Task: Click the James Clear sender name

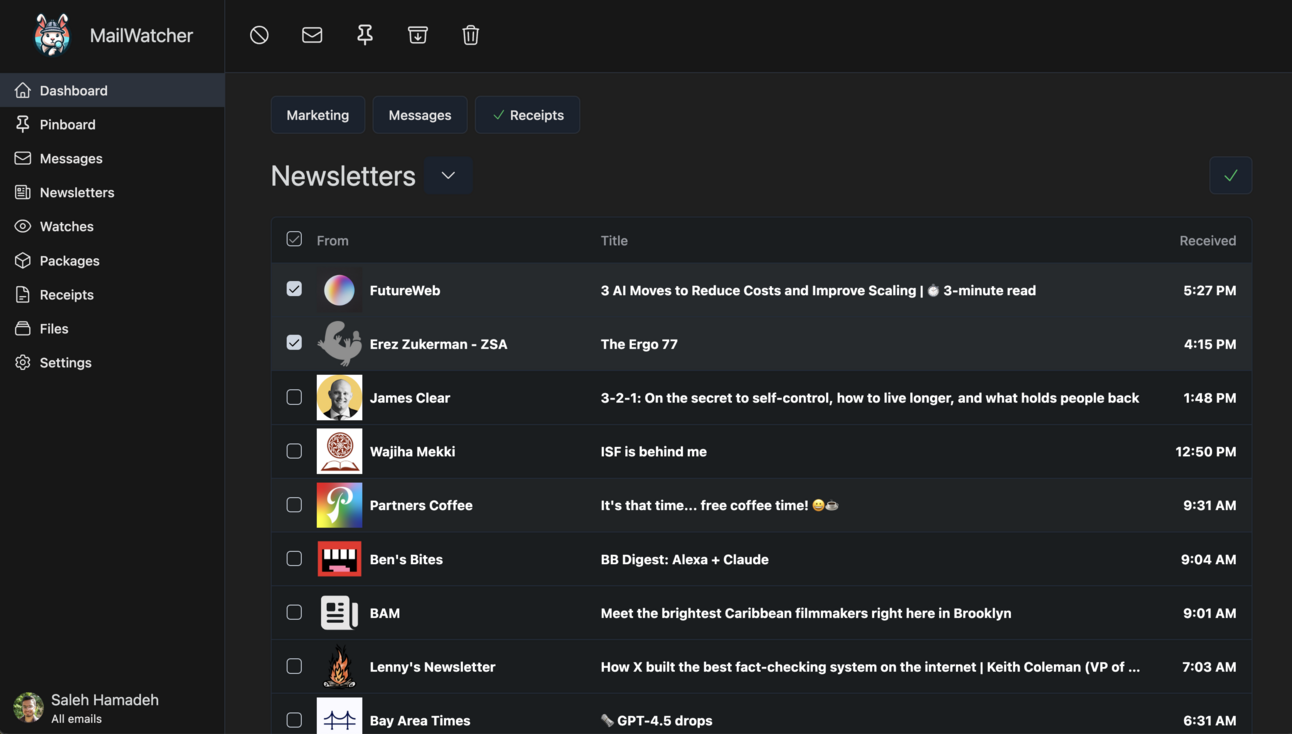Action: tap(410, 398)
